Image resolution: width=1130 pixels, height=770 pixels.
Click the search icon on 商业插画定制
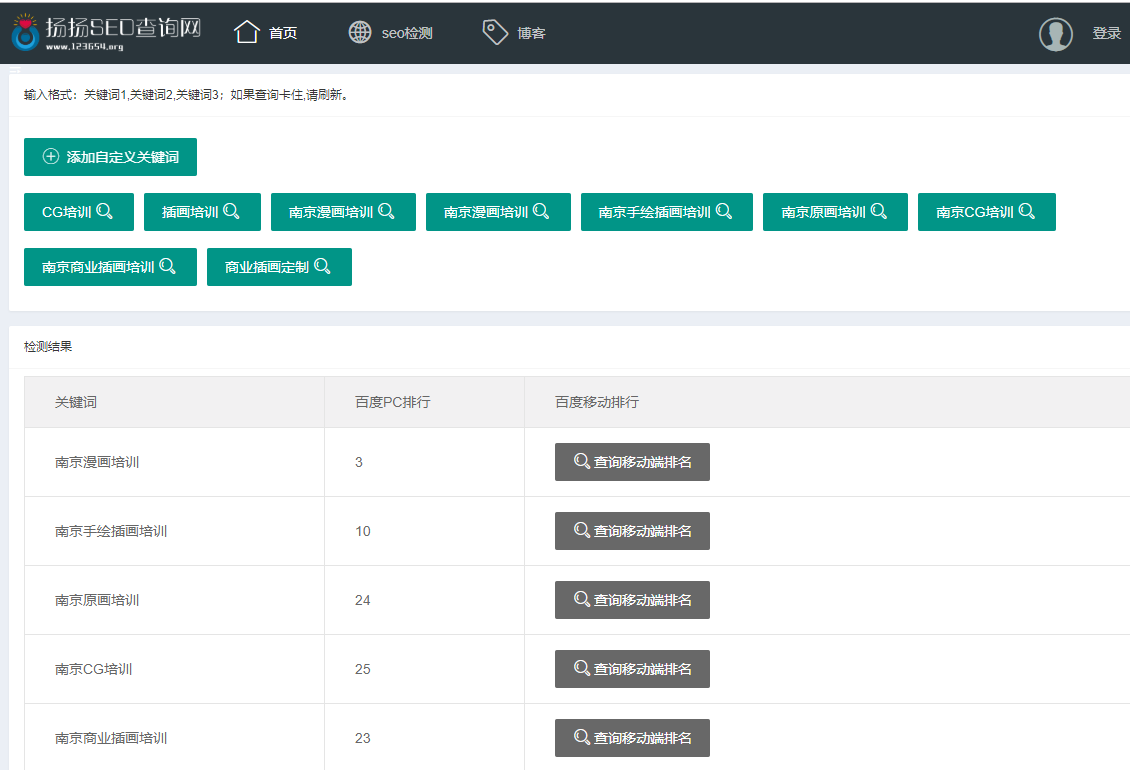[x=322, y=266]
